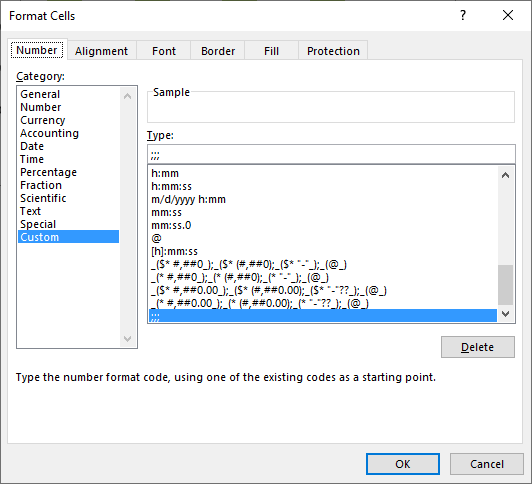
Task: Select the @ text format code
Action: pyautogui.click(x=323, y=238)
